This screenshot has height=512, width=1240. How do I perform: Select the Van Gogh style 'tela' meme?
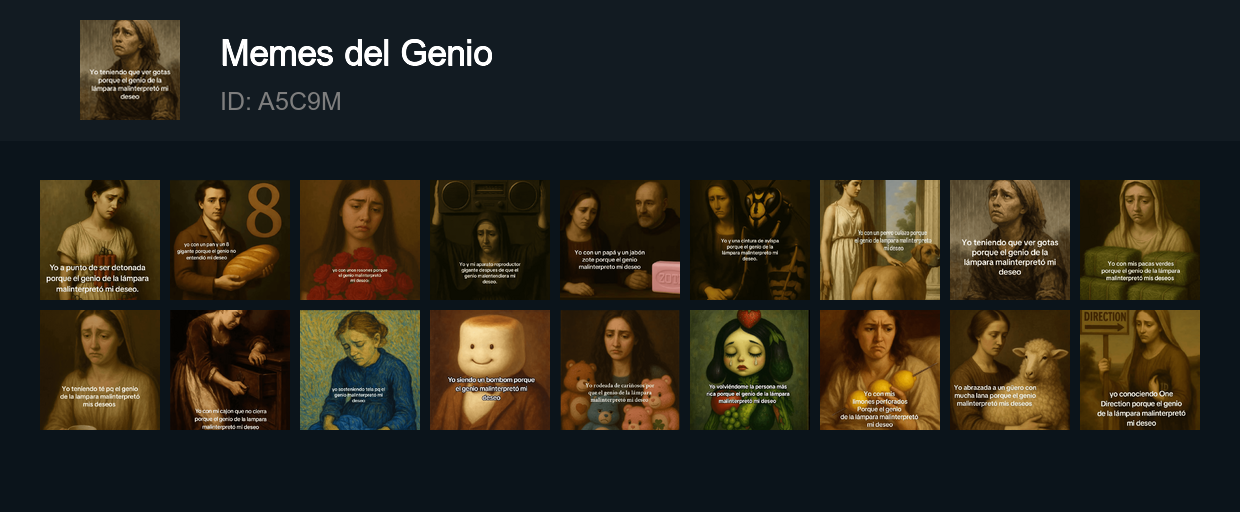pos(360,370)
